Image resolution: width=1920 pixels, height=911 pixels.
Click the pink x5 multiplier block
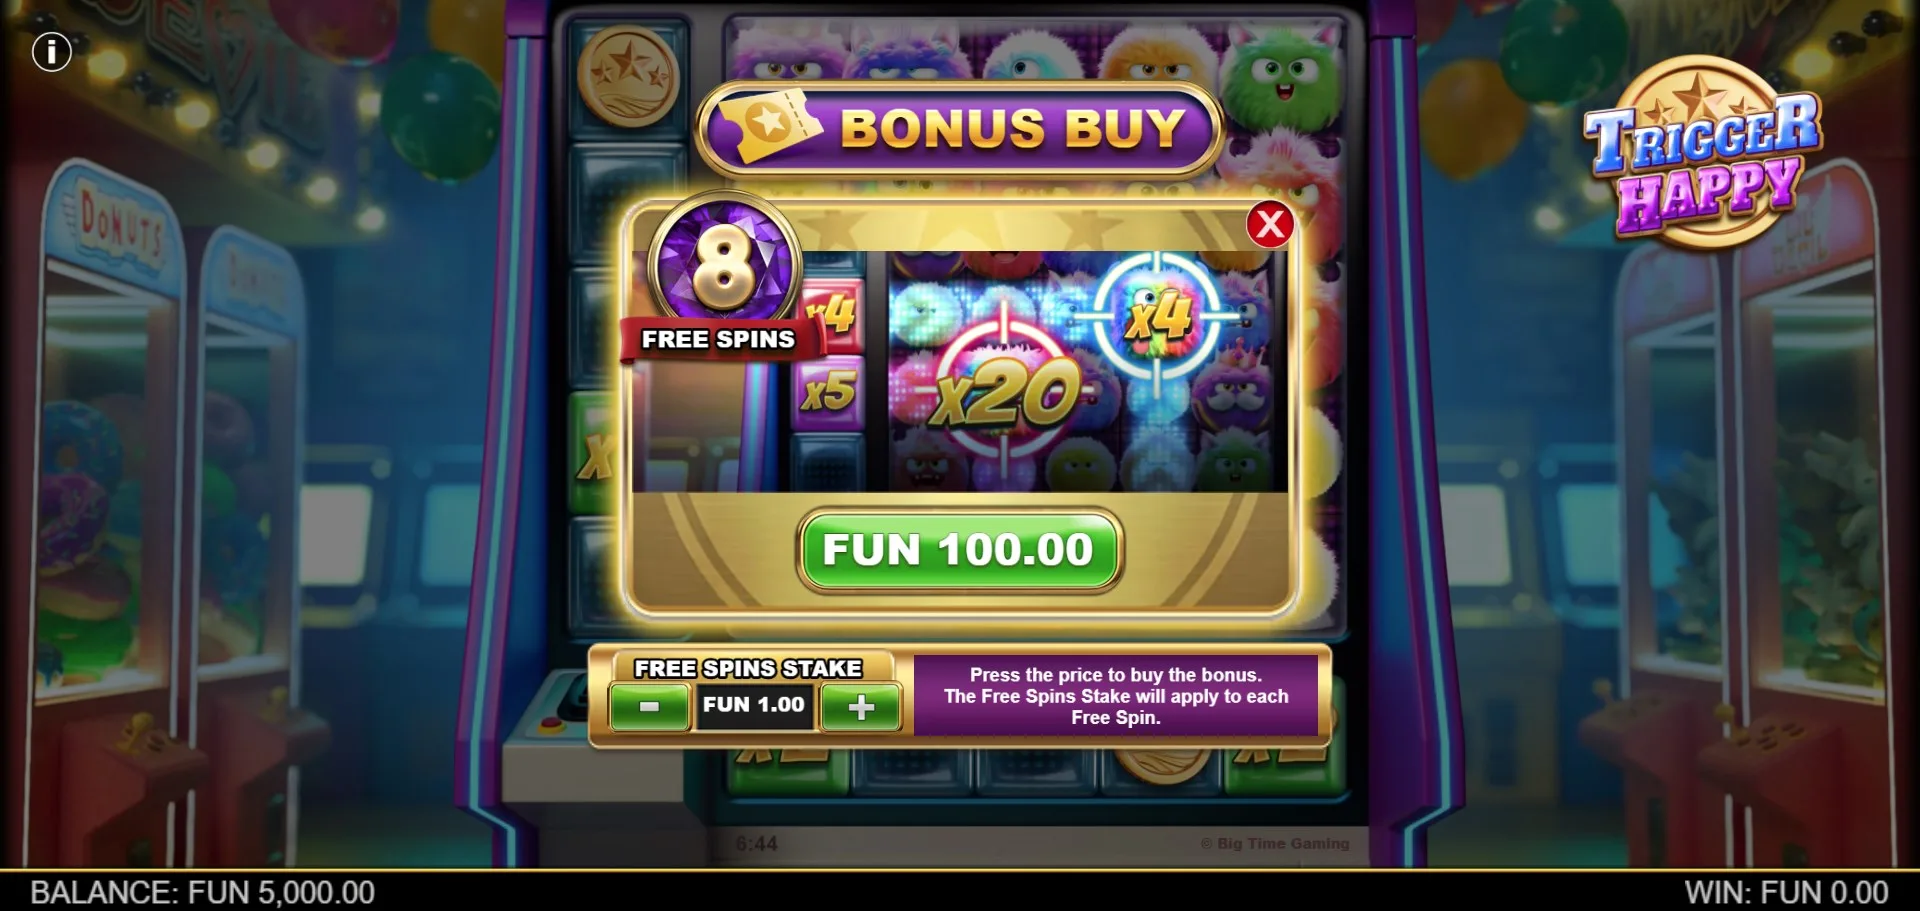pyautogui.click(x=828, y=392)
